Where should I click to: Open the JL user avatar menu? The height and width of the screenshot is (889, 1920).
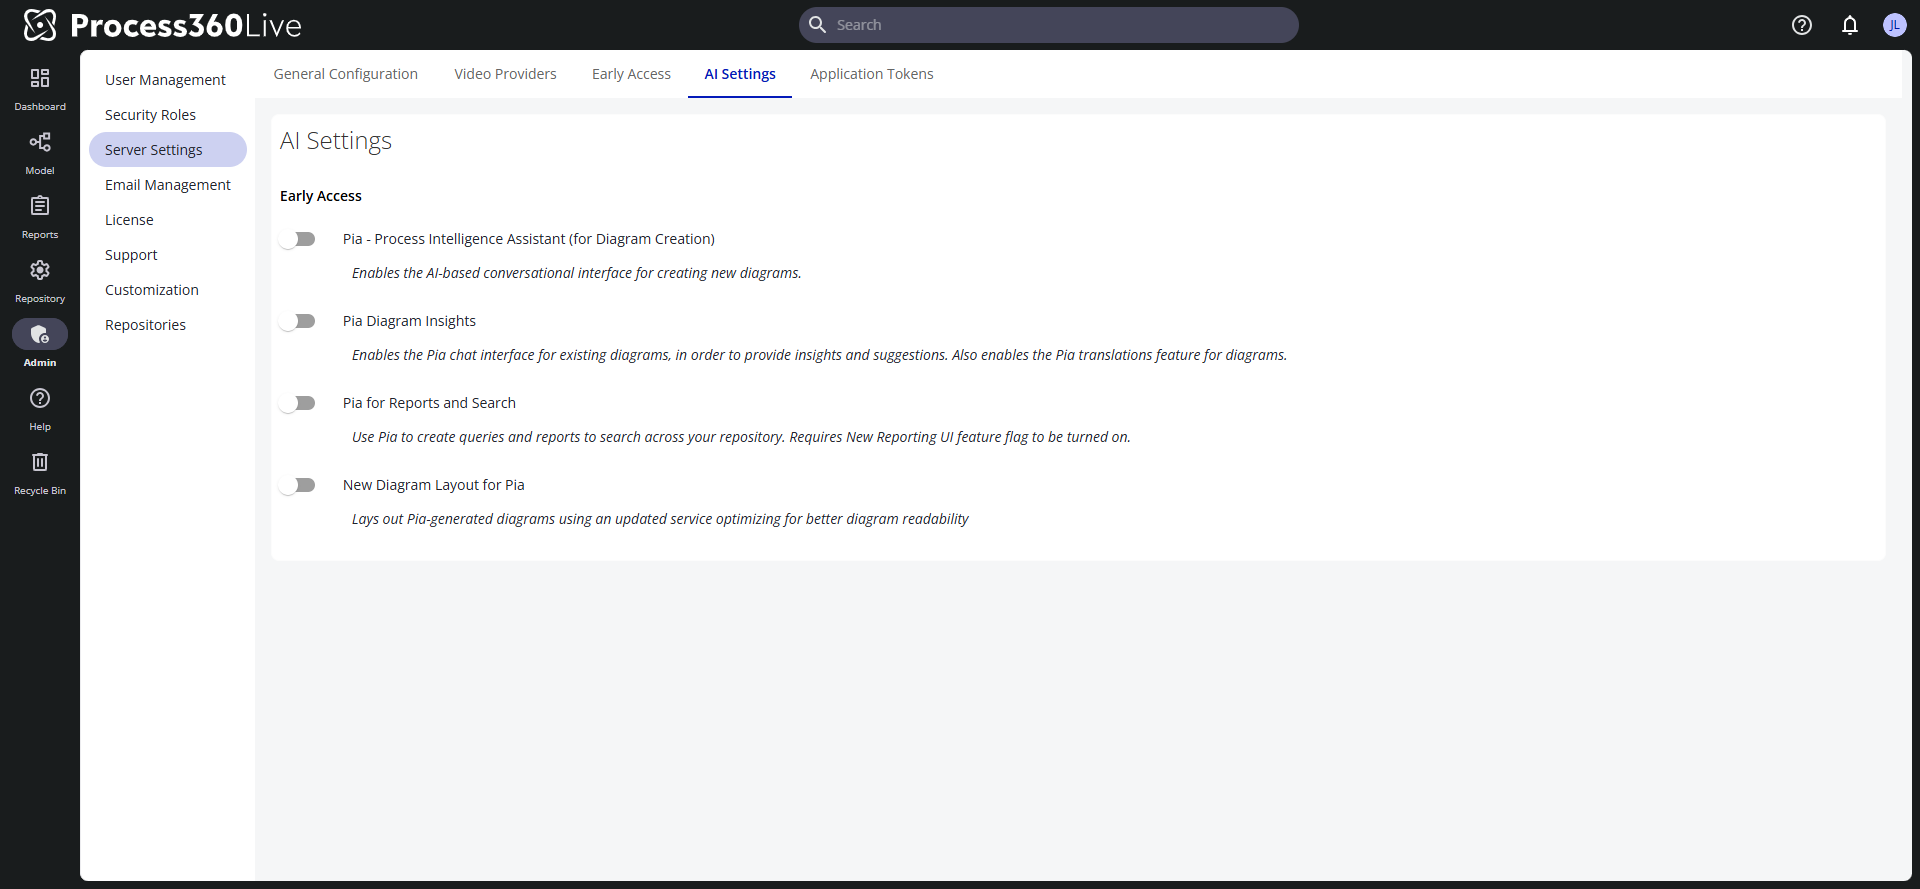point(1894,25)
